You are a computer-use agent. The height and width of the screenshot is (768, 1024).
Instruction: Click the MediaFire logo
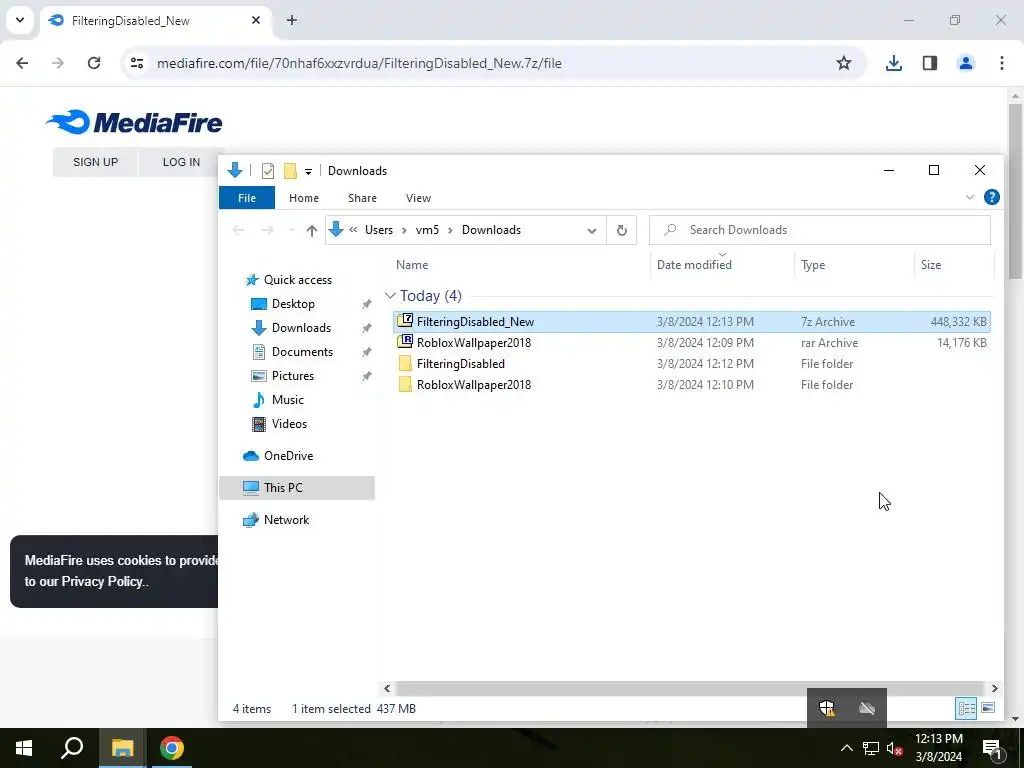click(x=134, y=122)
